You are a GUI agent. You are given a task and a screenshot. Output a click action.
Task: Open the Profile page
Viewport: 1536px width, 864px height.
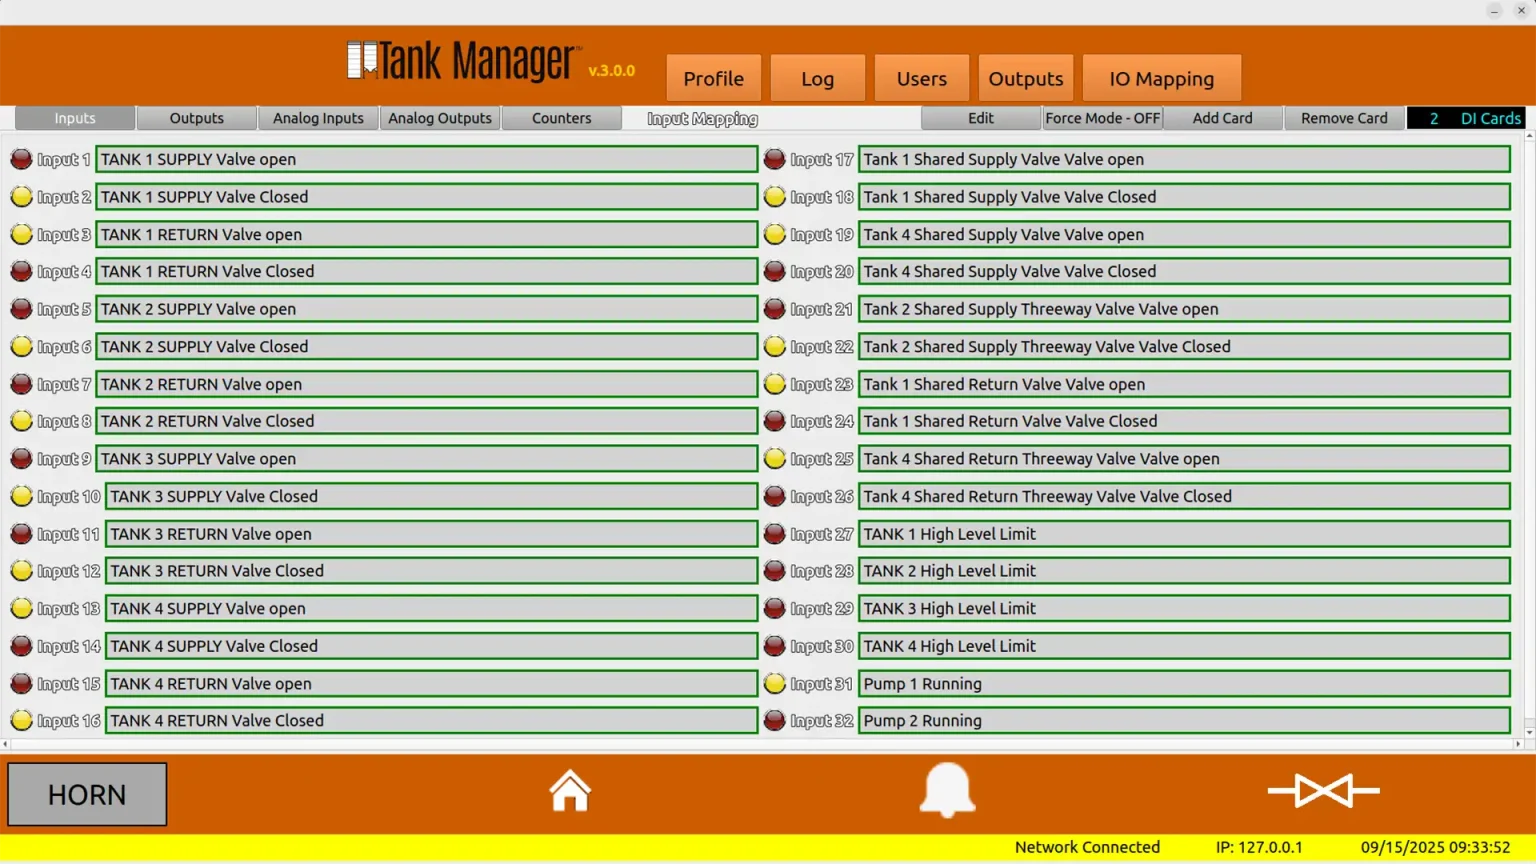pyautogui.click(x=714, y=78)
